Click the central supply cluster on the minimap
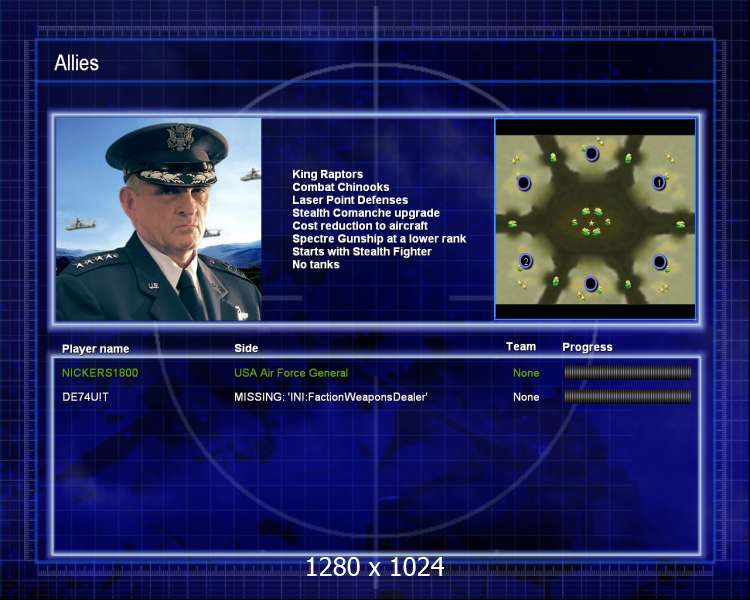Viewport: 750px width, 600px height. coord(591,222)
